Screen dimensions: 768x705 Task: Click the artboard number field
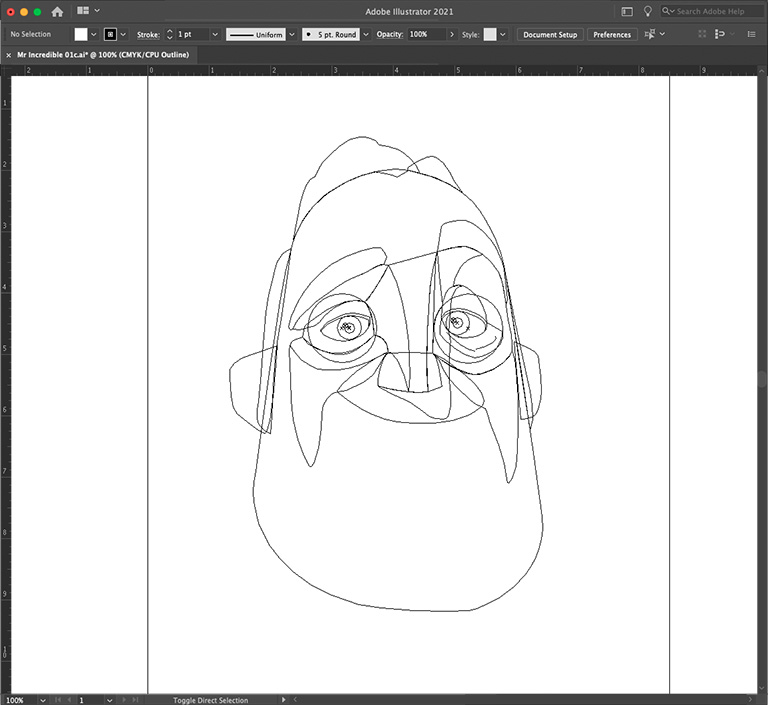pos(91,700)
